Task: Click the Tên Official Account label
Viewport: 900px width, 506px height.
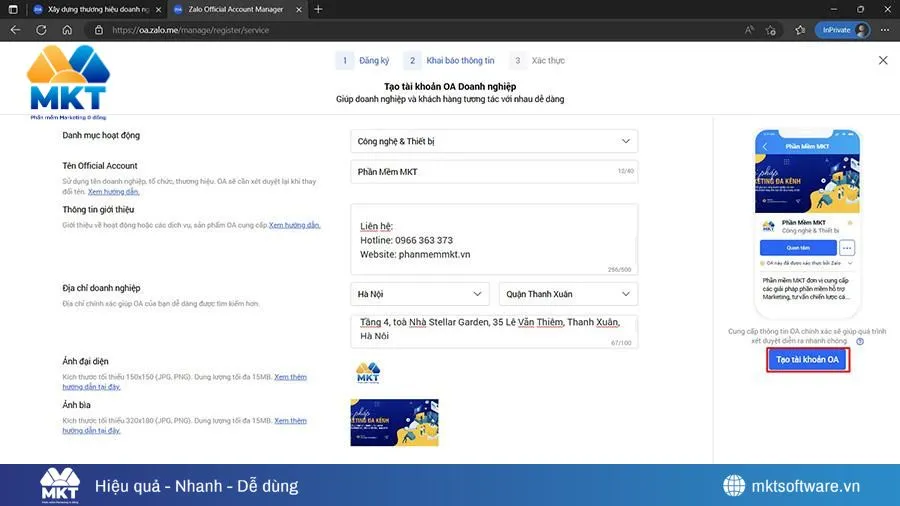Action: (100, 166)
